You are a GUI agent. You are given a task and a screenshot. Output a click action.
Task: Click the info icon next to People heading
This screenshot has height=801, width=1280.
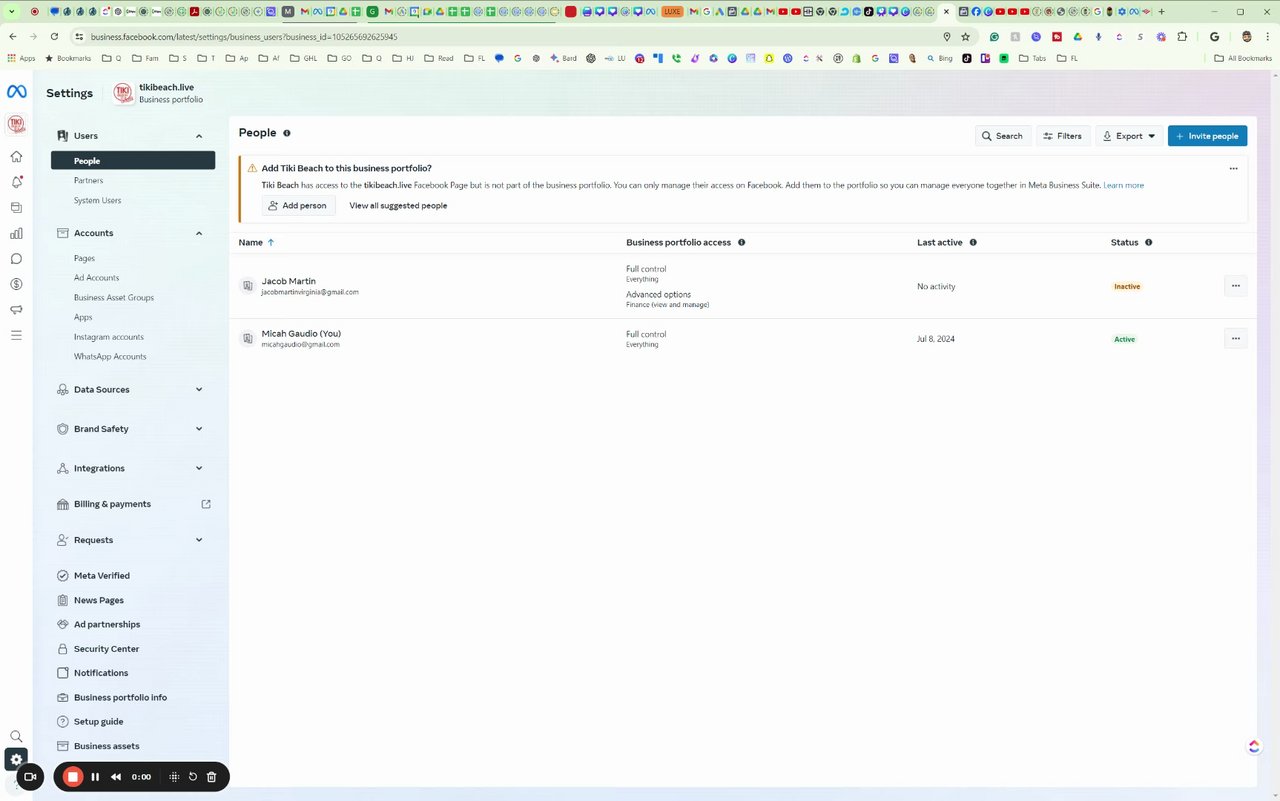click(x=287, y=133)
